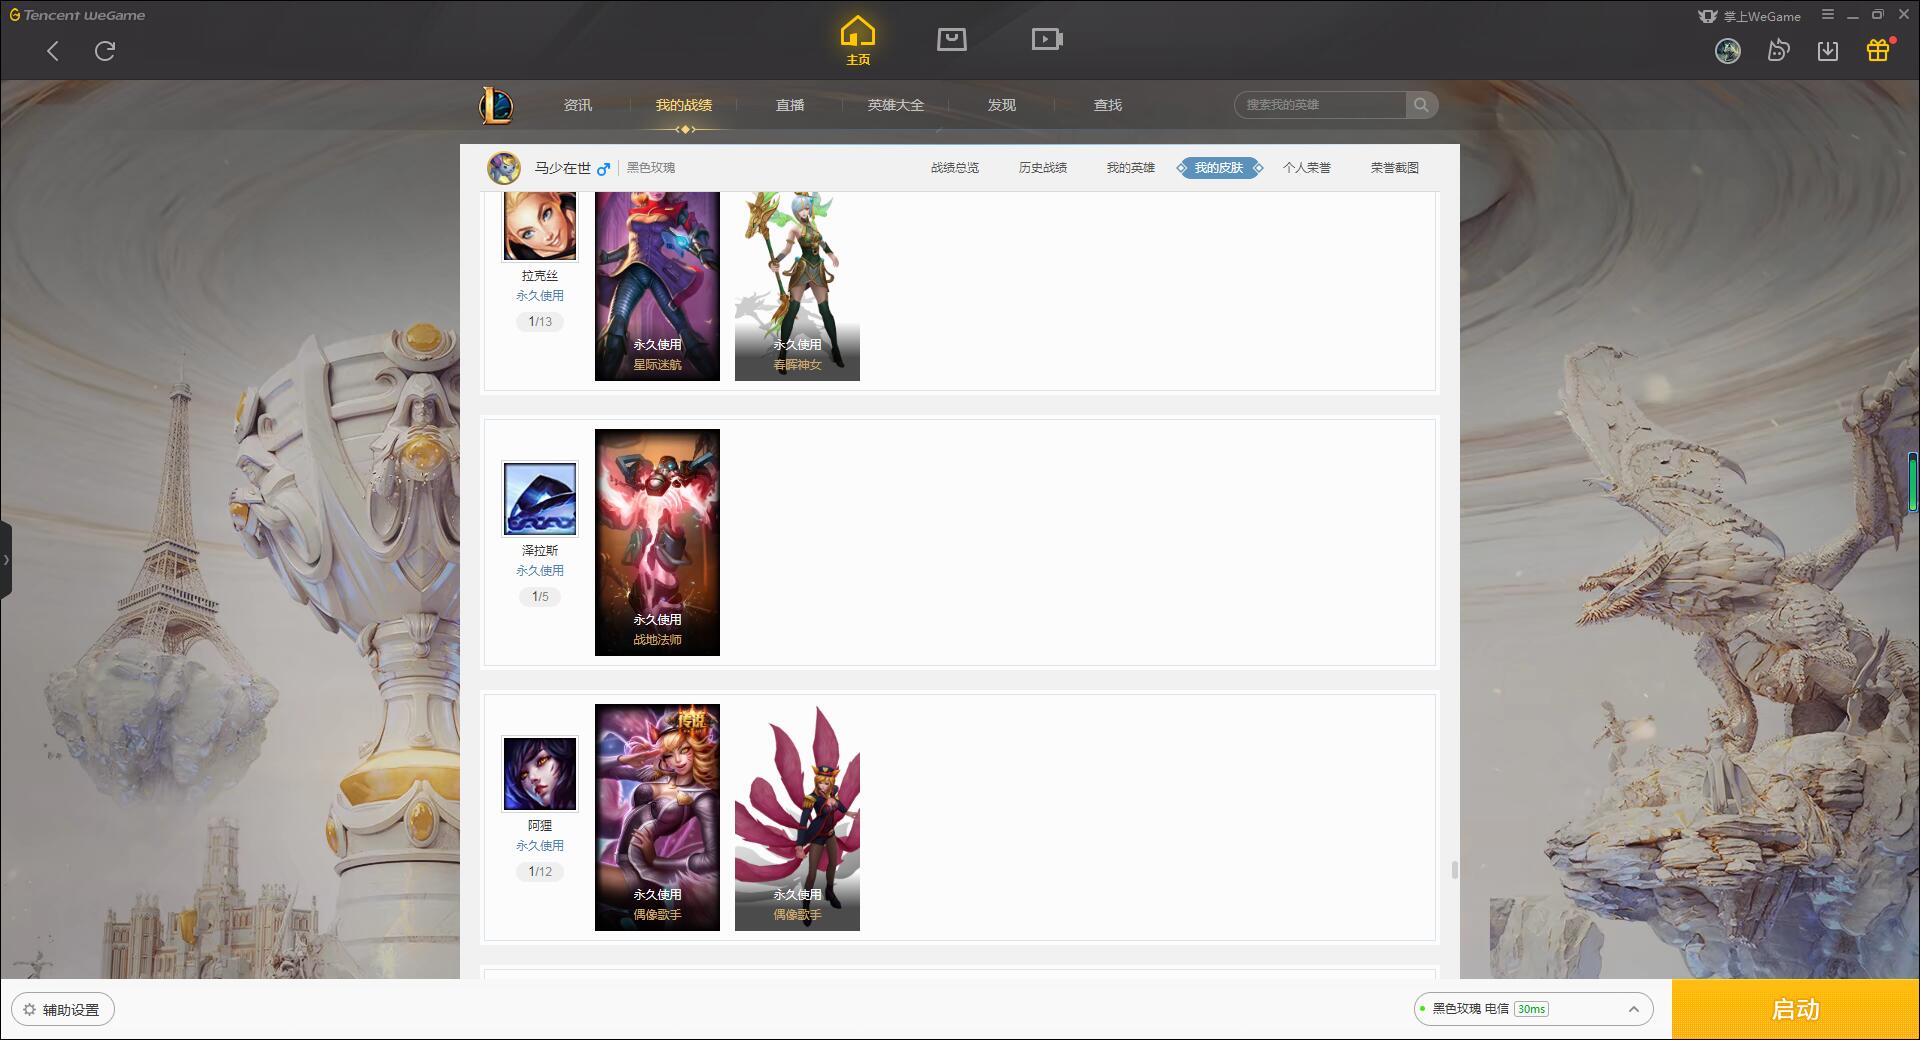Open the 发现 tab
This screenshot has height=1040, width=1920.
click(x=1002, y=105)
